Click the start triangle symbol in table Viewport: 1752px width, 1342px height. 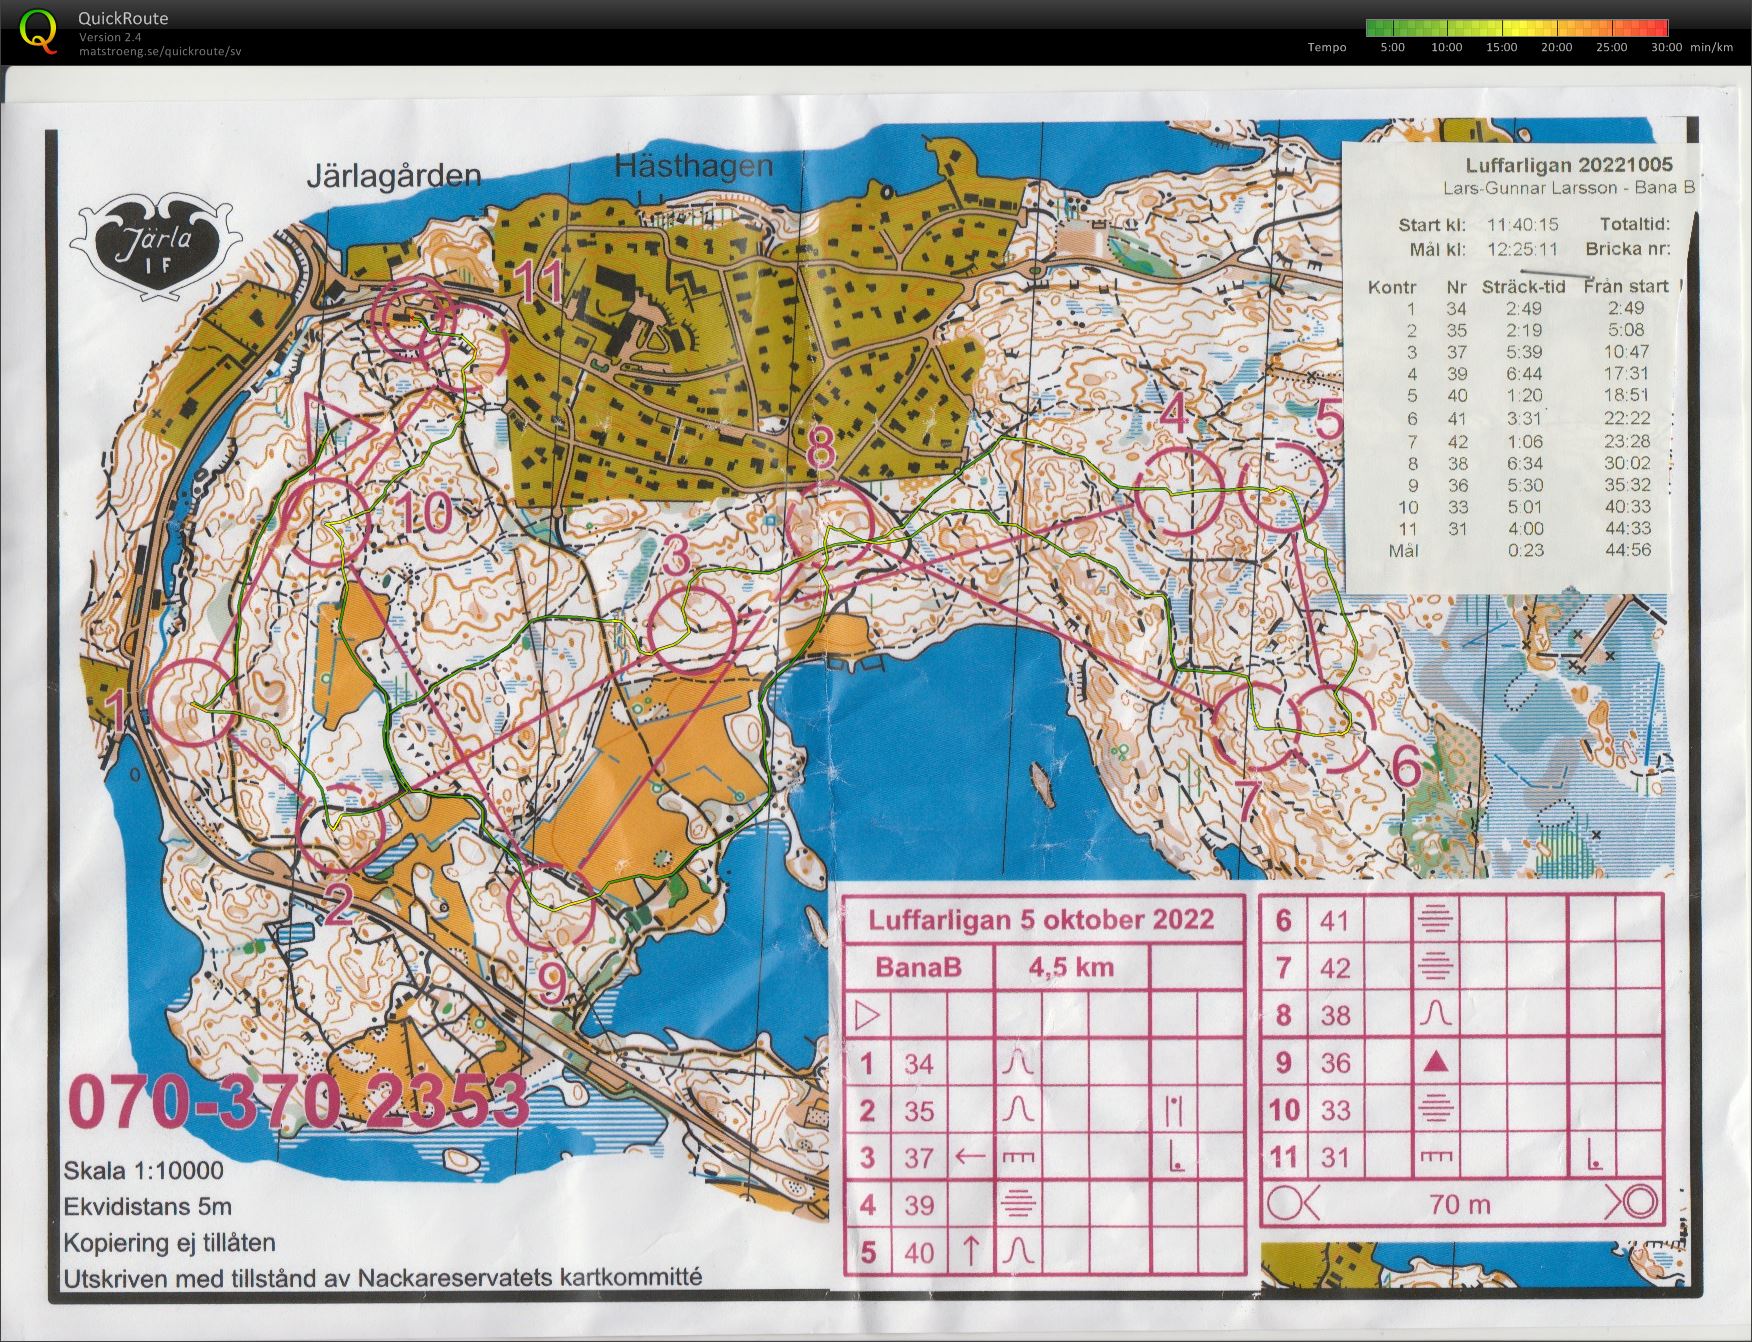[867, 1017]
